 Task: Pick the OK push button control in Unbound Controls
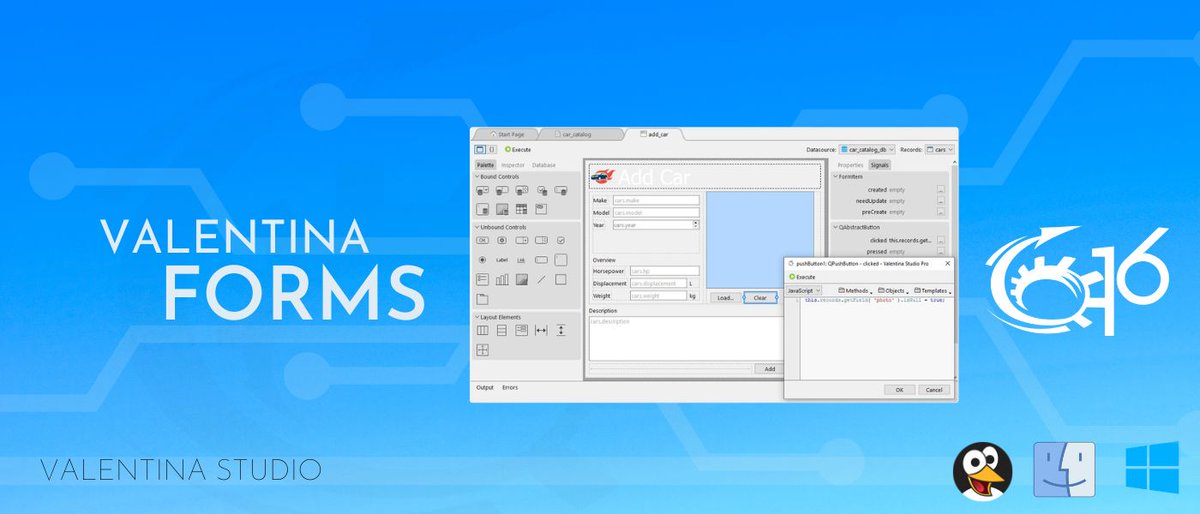pyautogui.click(x=483, y=240)
